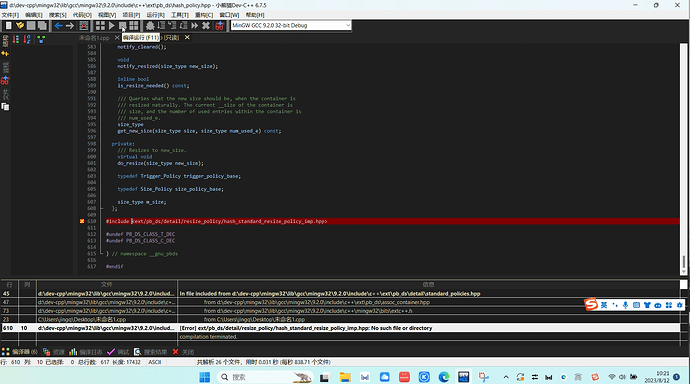This screenshot has width=690, height=384.
Task: Add watch using the red glasses icon
Action: tap(219, 26)
